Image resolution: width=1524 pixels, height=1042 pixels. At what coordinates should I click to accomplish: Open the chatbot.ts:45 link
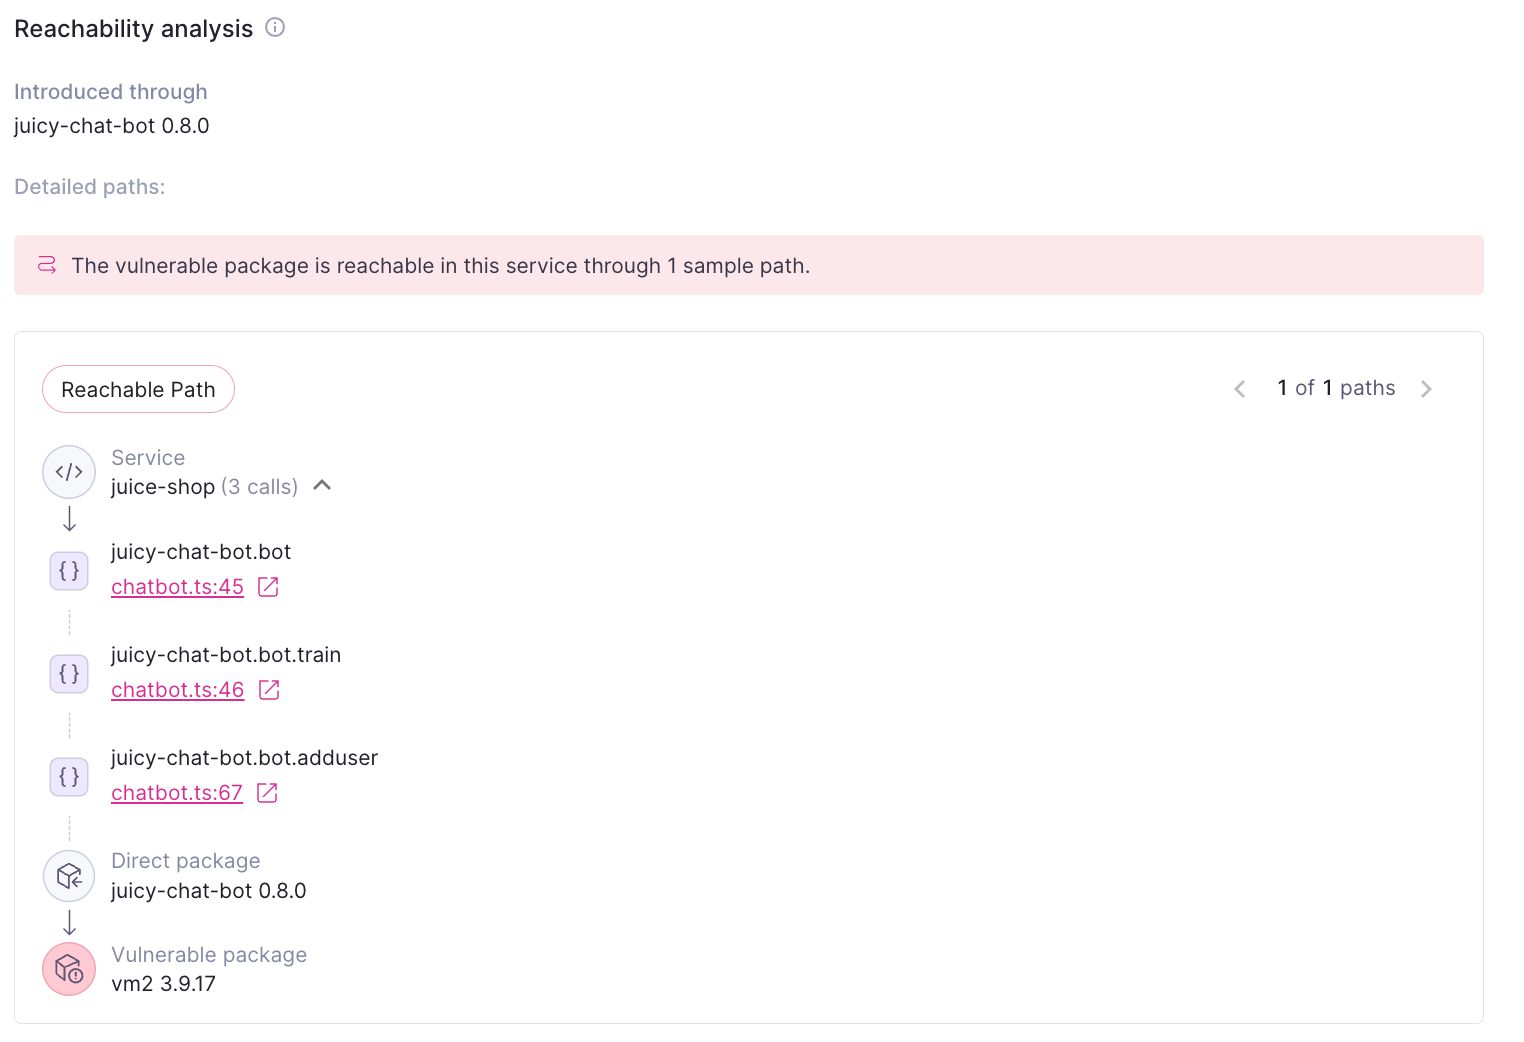coord(178,587)
